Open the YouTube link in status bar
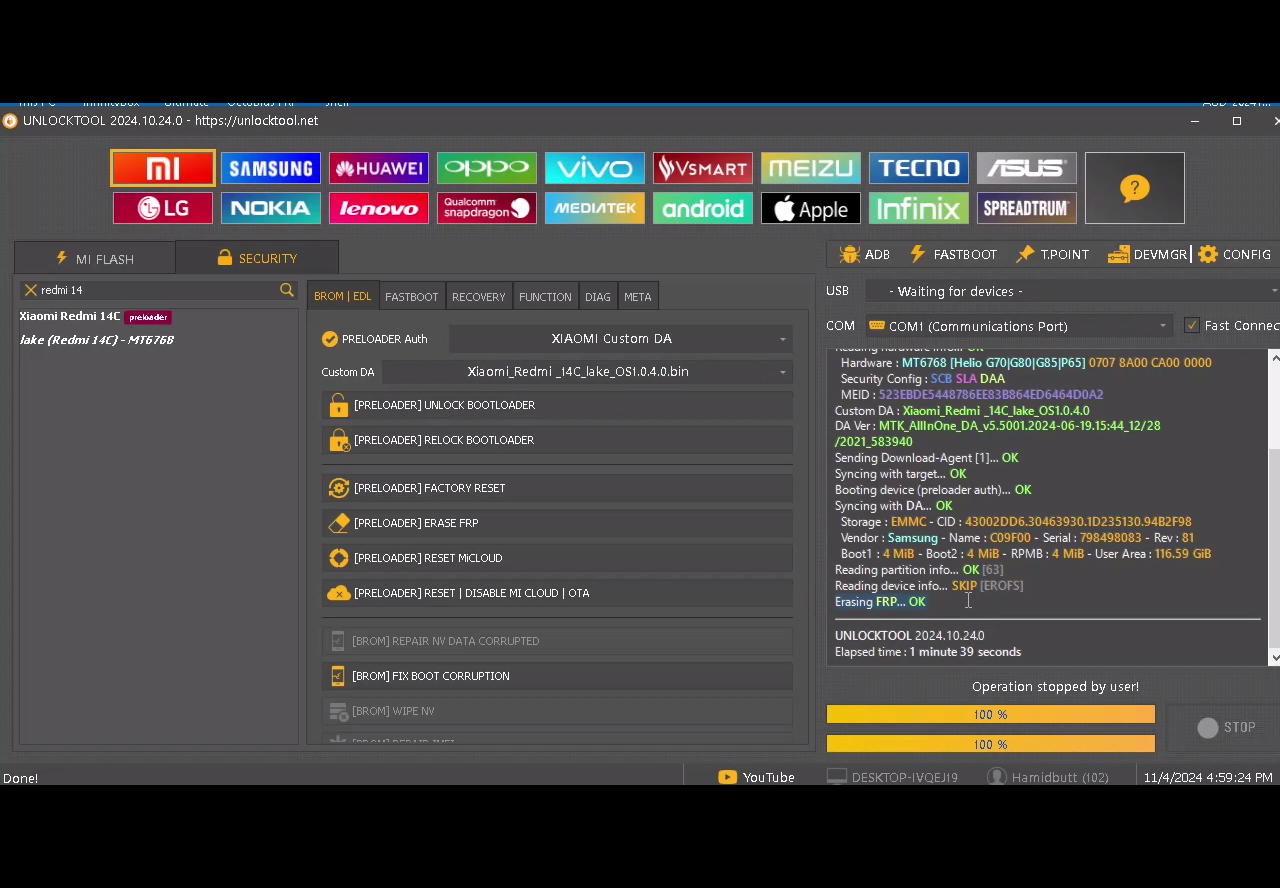Image resolution: width=1280 pixels, height=888 pixels. click(x=757, y=777)
